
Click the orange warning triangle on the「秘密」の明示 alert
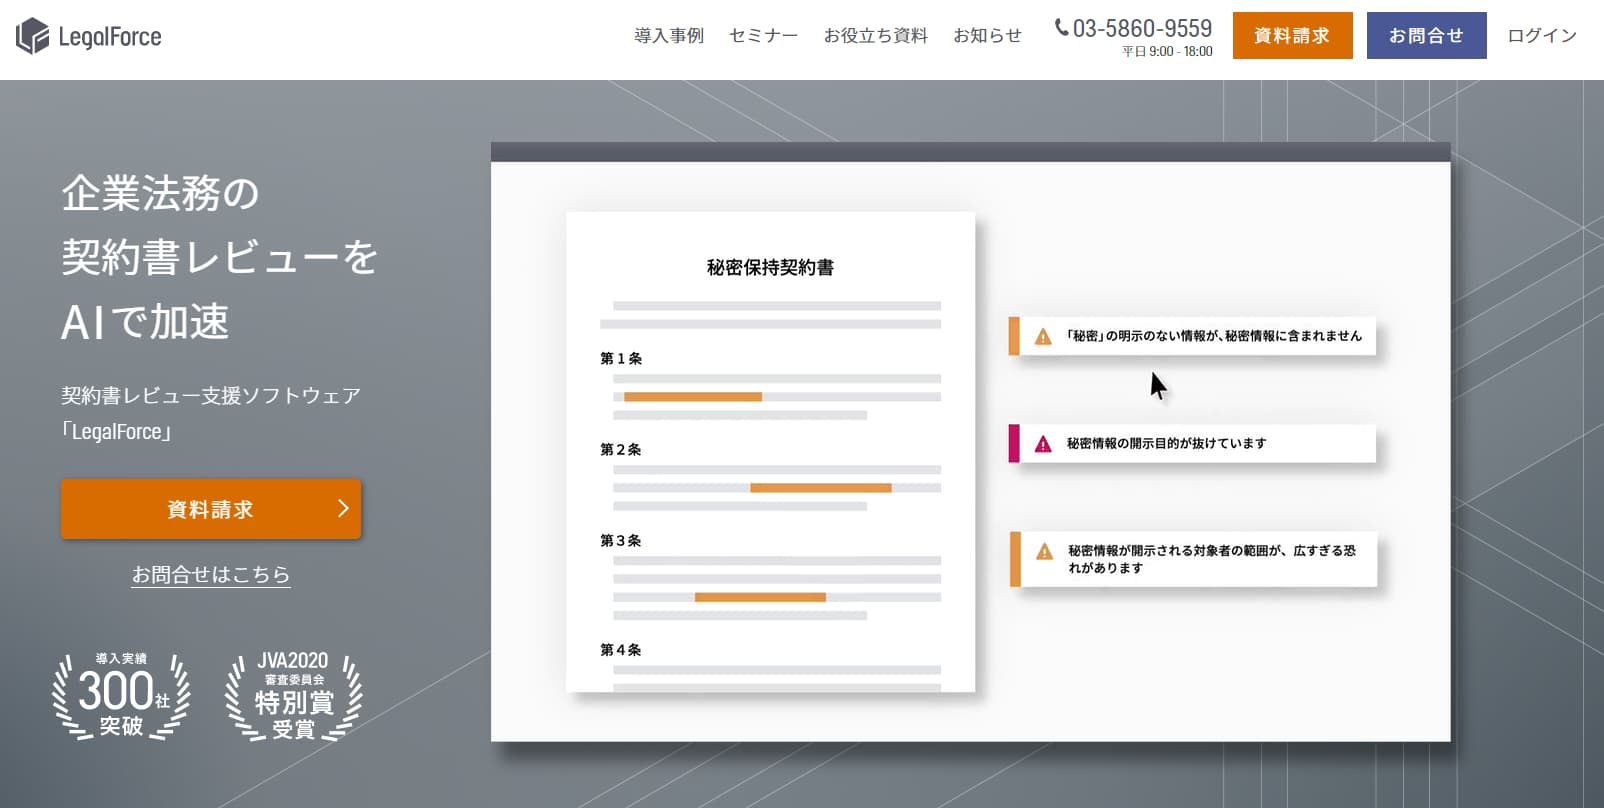[x=1043, y=337]
